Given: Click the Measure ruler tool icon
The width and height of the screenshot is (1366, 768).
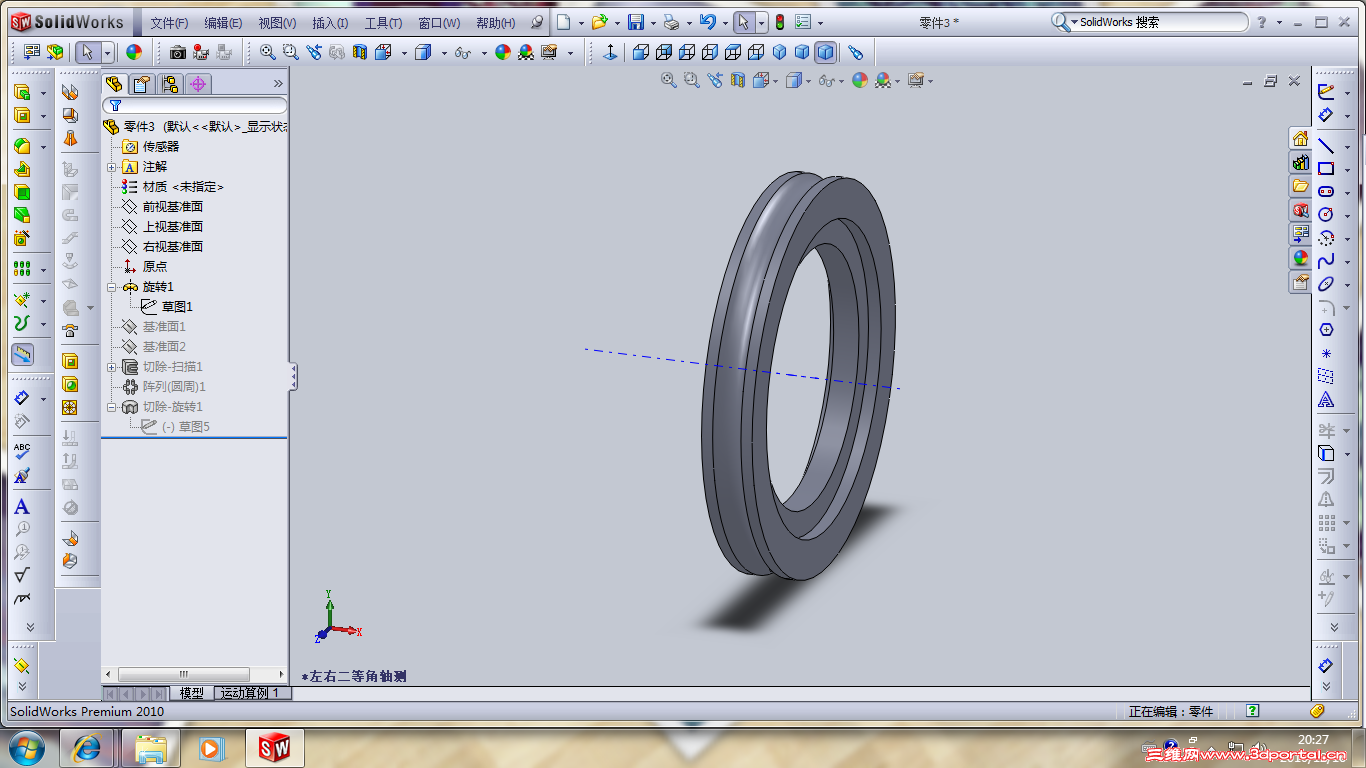Looking at the screenshot, I should [x=22, y=354].
